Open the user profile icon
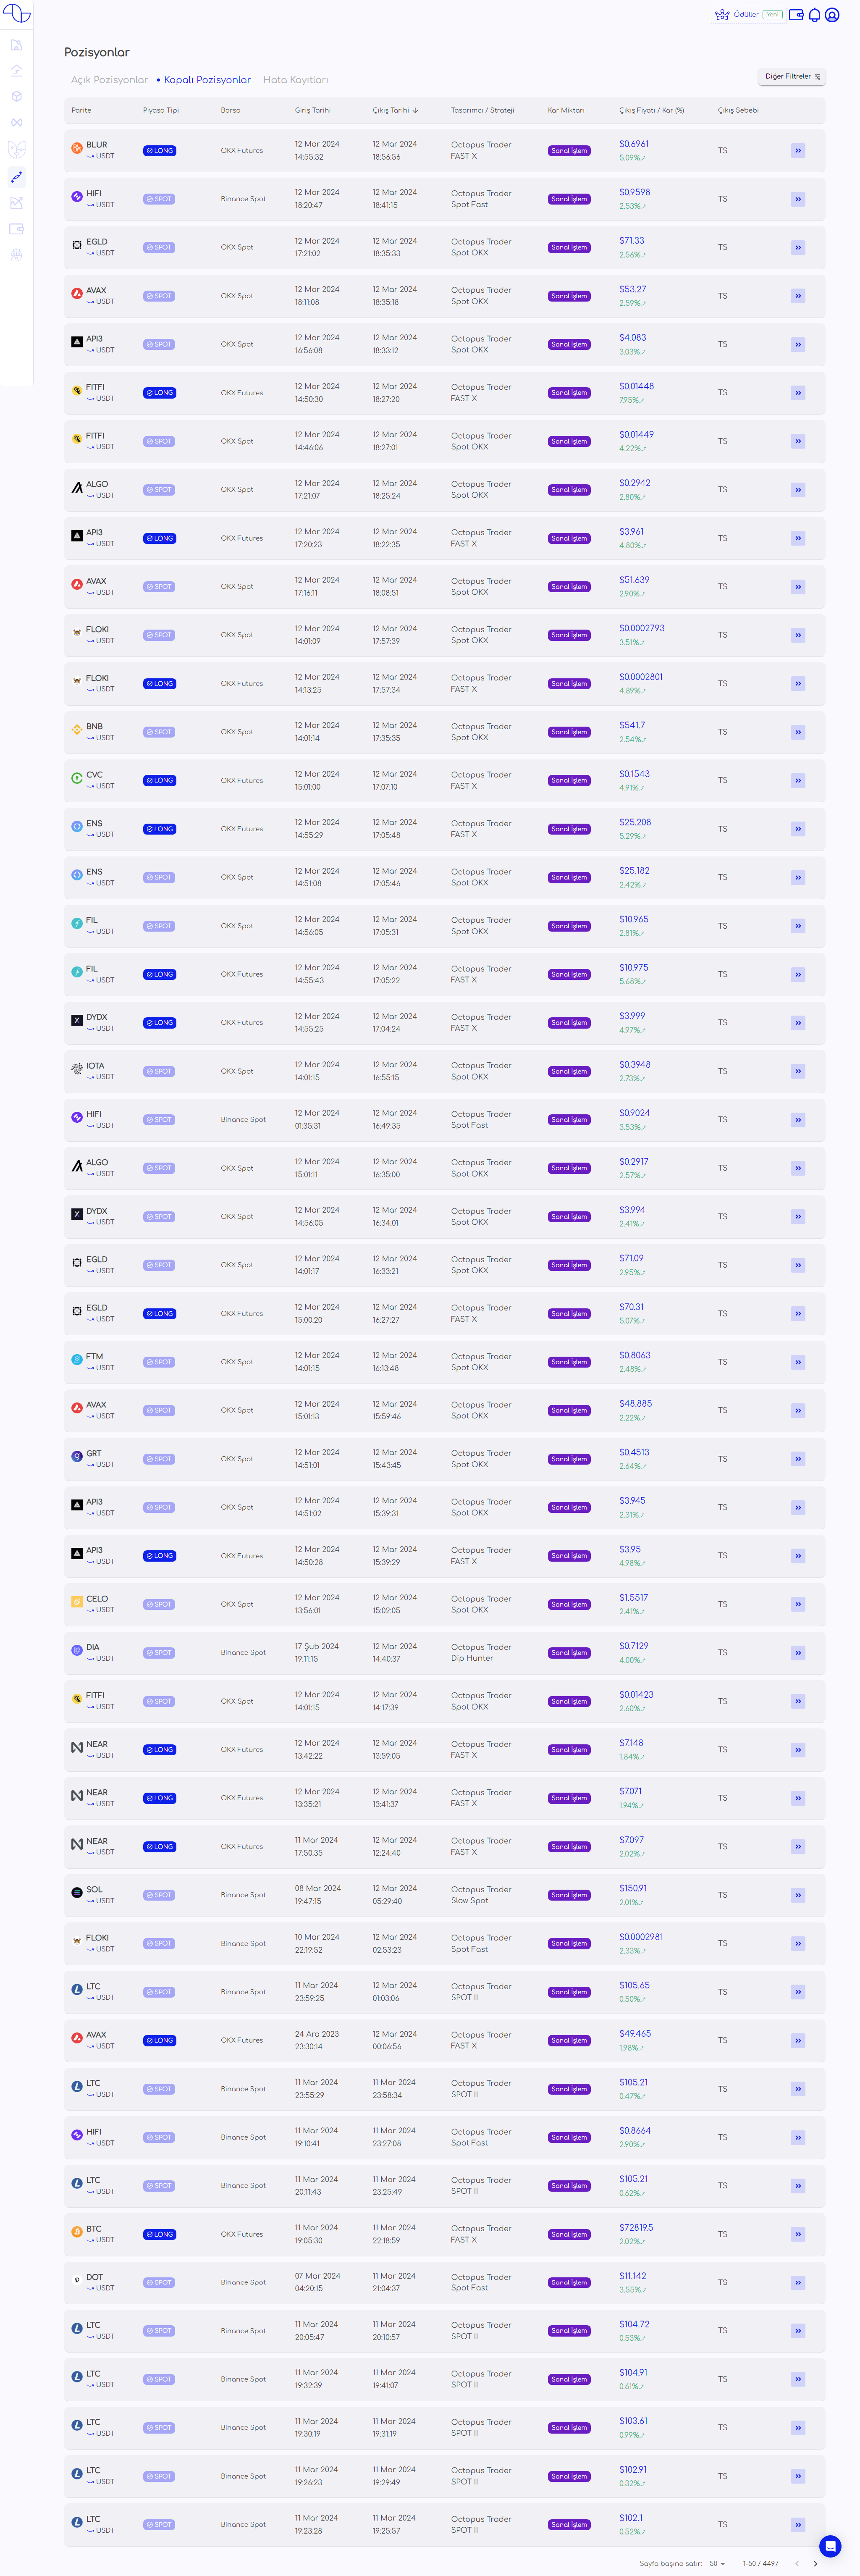 pyautogui.click(x=832, y=15)
